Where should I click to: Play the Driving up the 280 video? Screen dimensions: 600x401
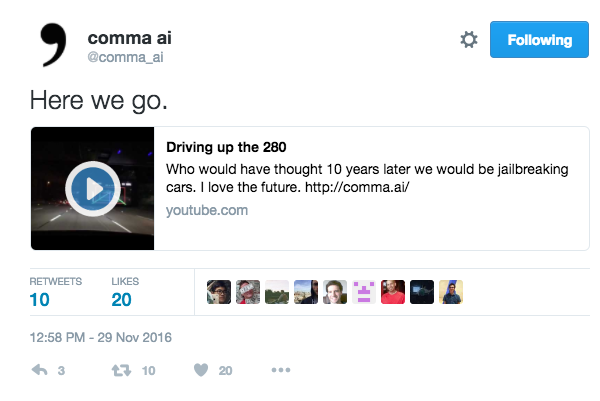pos(92,188)
